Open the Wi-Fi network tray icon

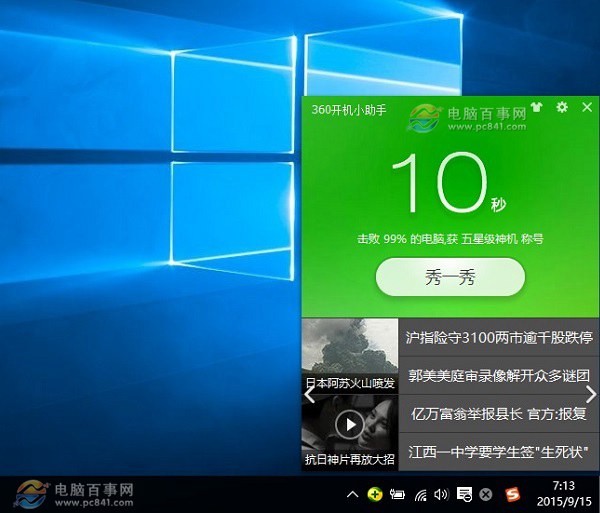(420, 494)
